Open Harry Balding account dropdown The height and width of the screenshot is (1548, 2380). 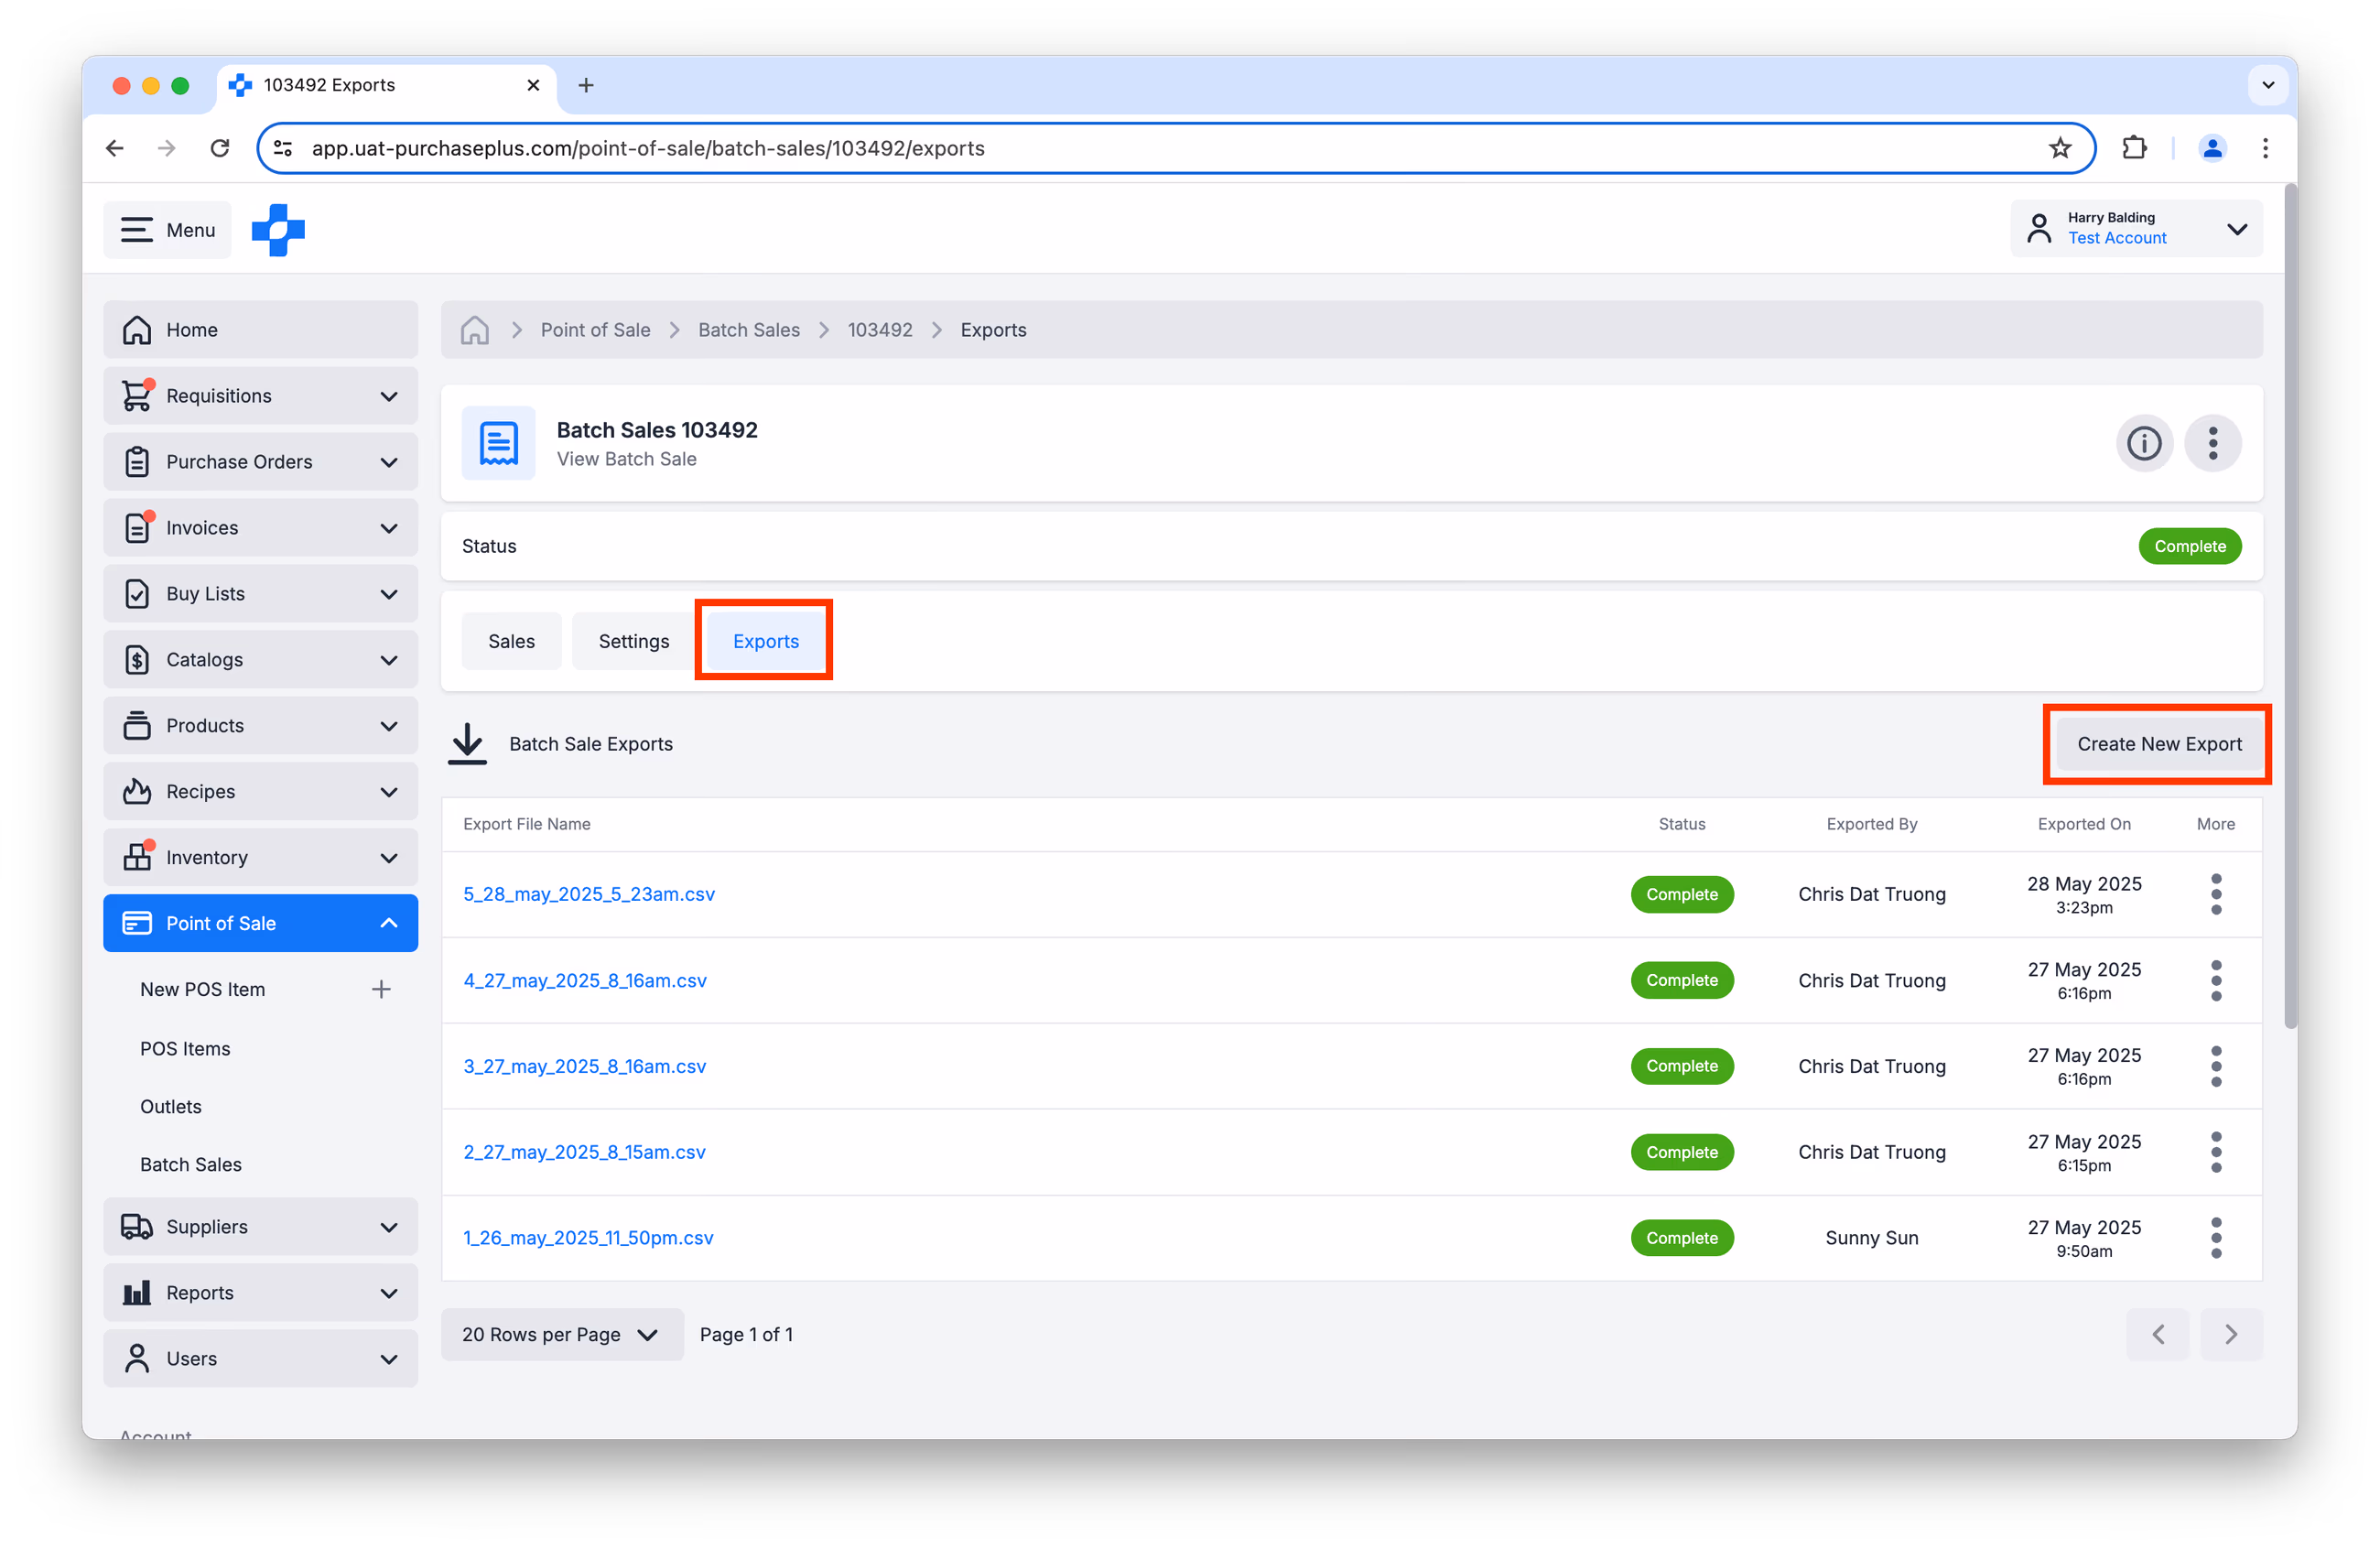point(2136,229)
